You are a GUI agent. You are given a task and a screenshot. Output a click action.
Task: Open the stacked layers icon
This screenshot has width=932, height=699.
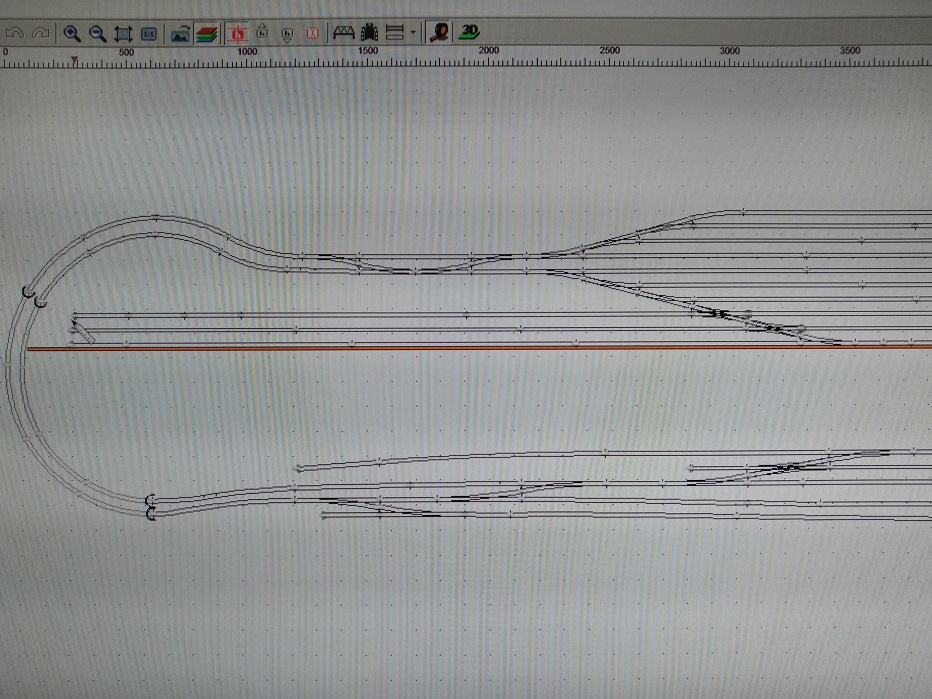206,33
